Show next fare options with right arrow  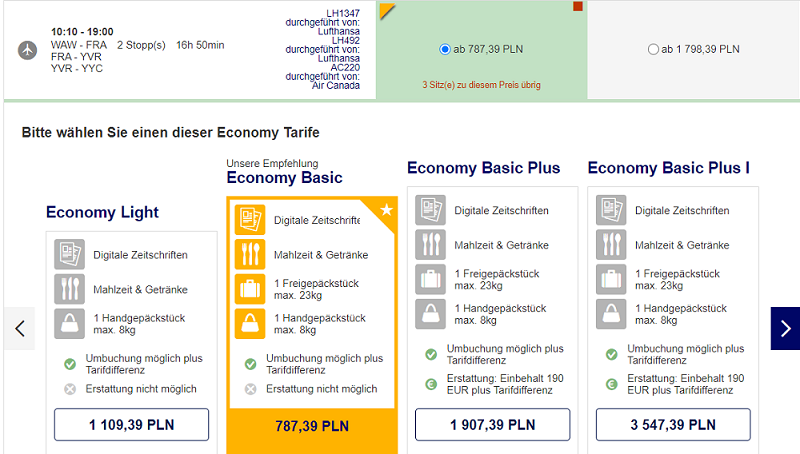pyautogui.click(x=785, y=329)
